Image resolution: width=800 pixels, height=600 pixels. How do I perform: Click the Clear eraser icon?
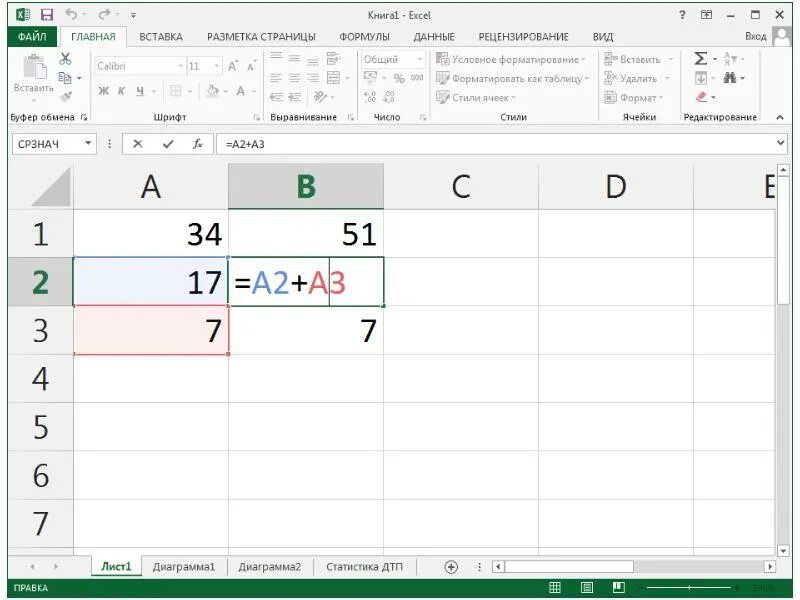pos(702,96)
